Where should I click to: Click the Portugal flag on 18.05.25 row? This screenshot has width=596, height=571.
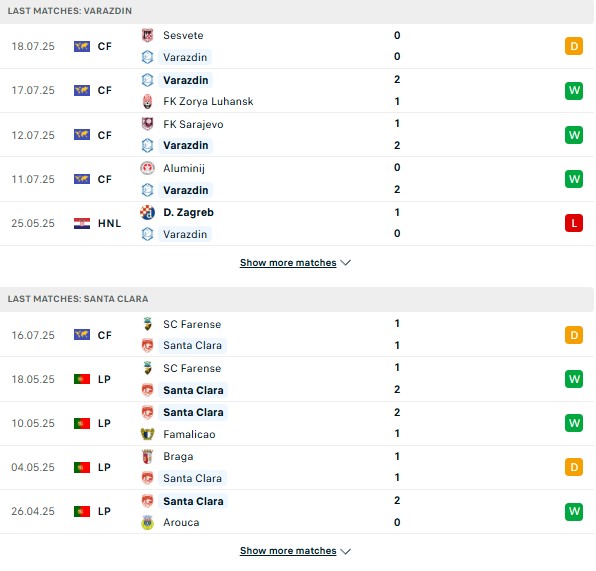click(82, 379)
